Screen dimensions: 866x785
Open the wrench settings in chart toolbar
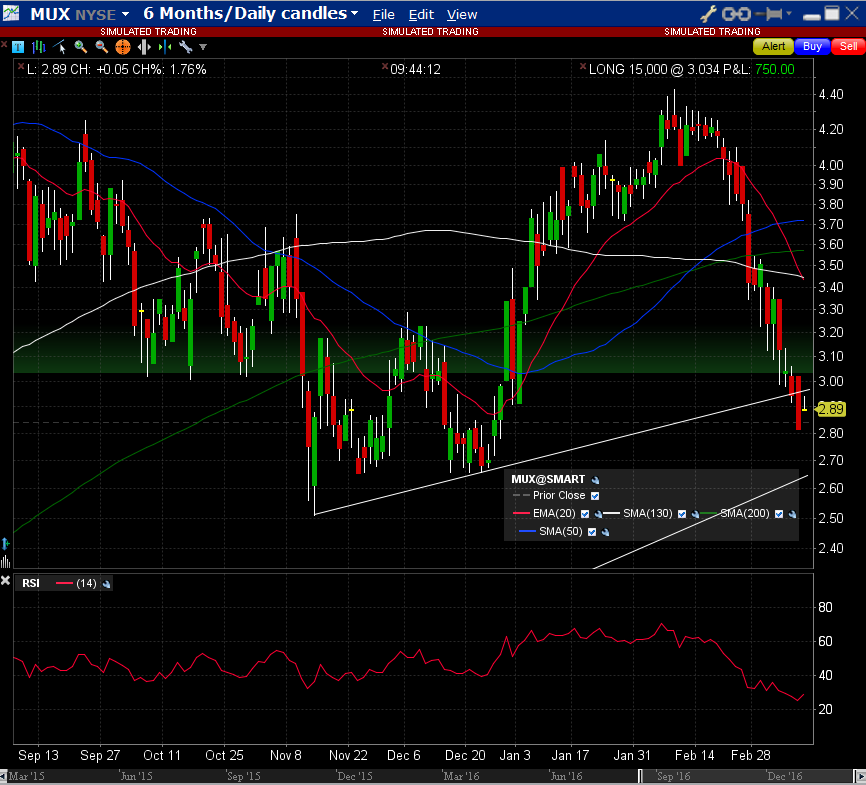[185, 47]
